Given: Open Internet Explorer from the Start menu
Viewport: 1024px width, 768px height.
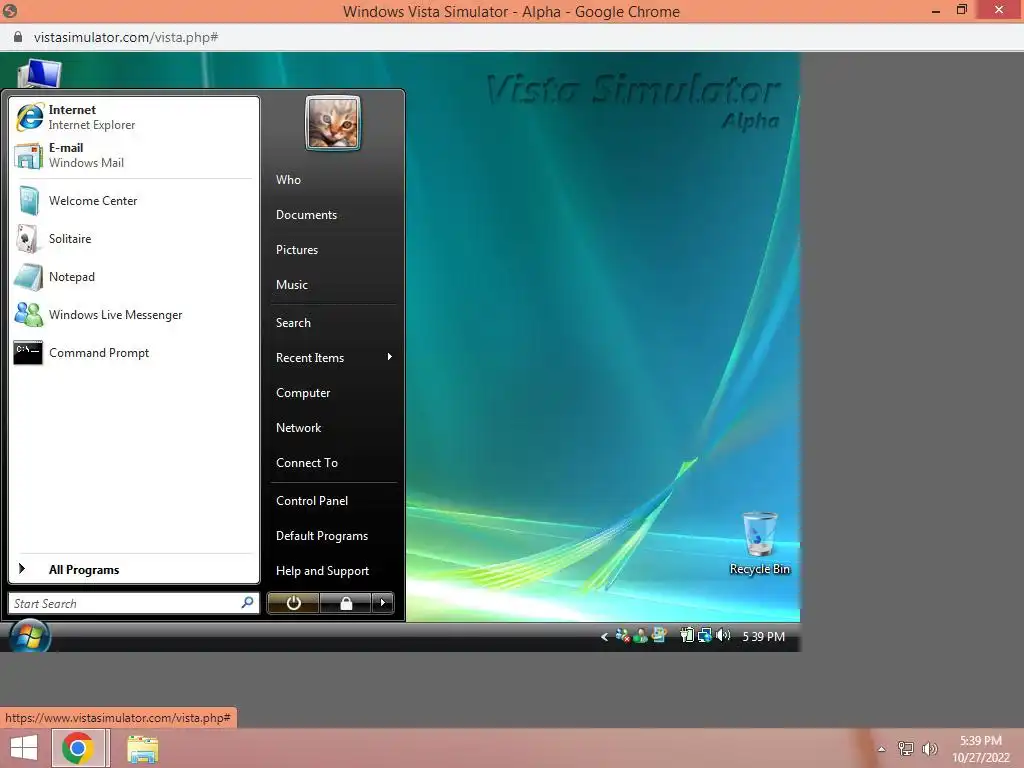Looking at the screenshot, I should coord(134,117).
